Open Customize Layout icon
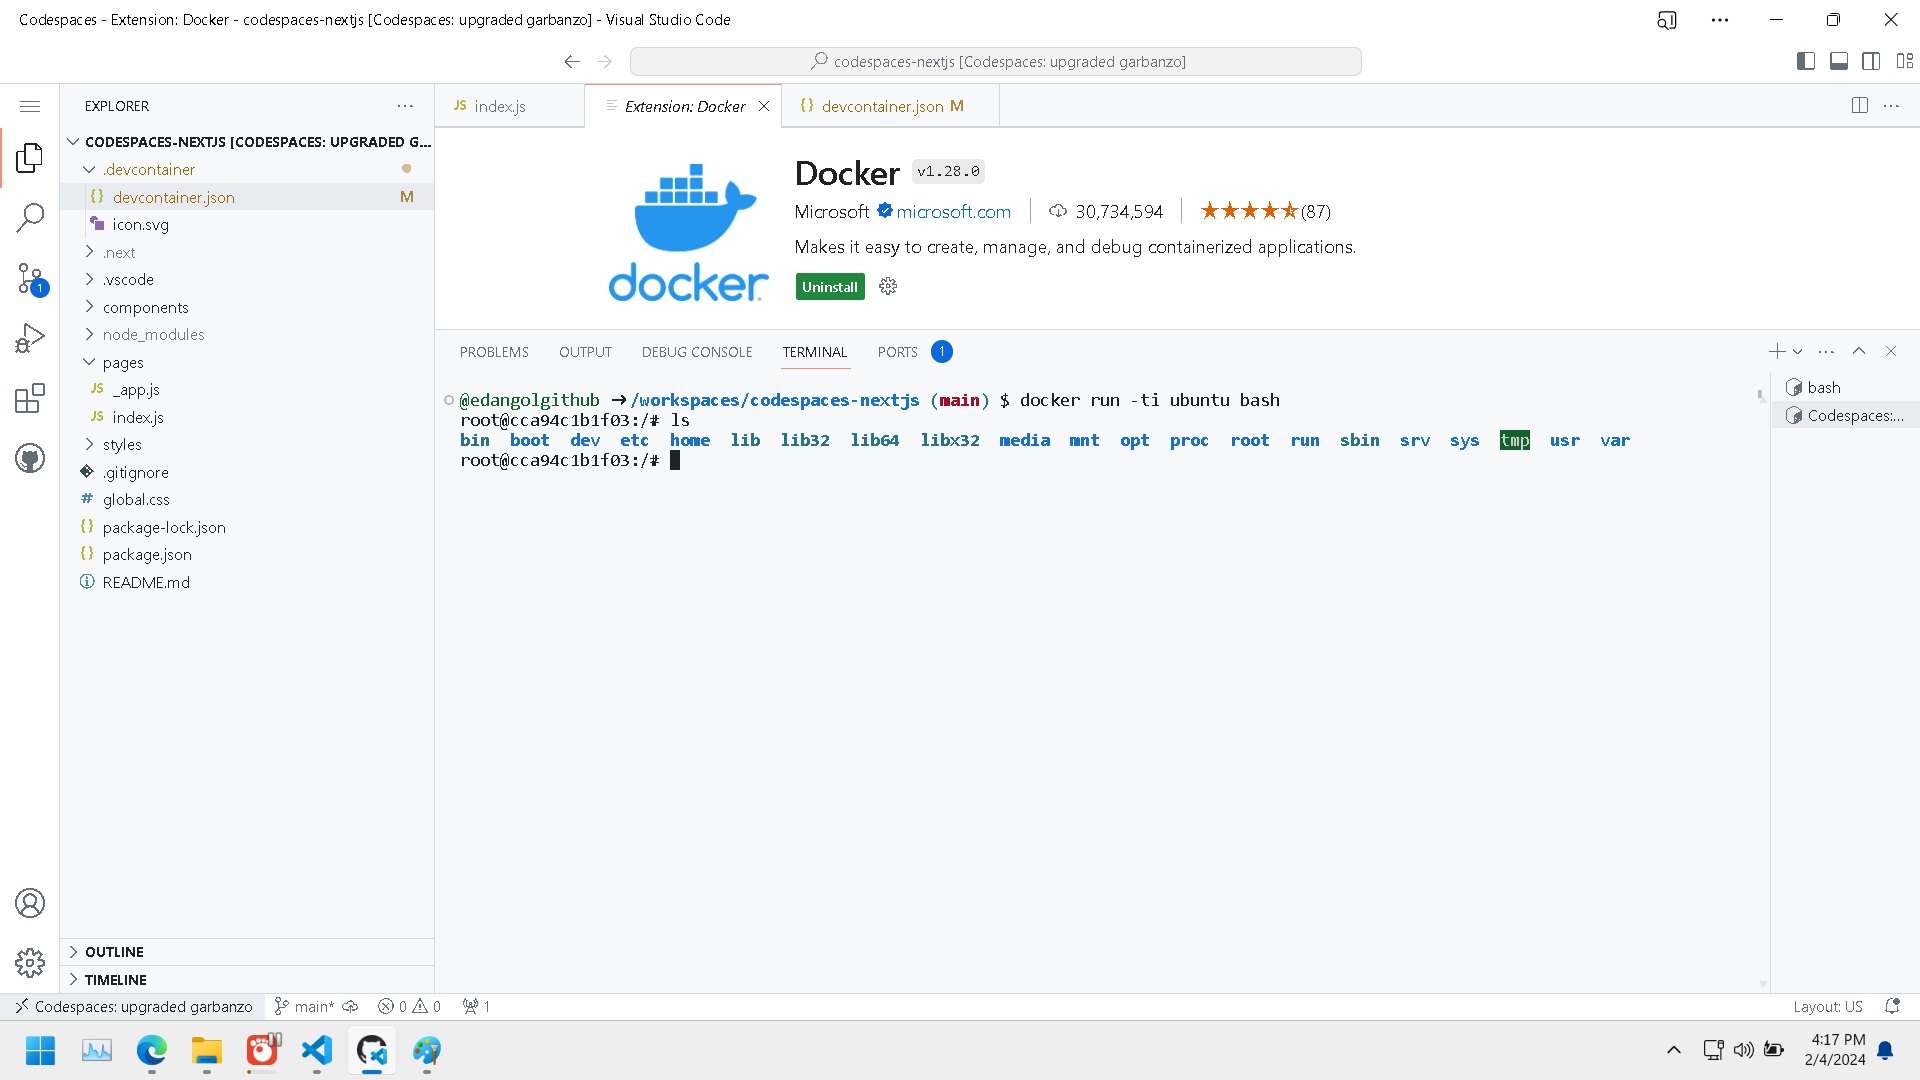This screenshot has width=1920, height=1080. click(x=1905, y=62)
